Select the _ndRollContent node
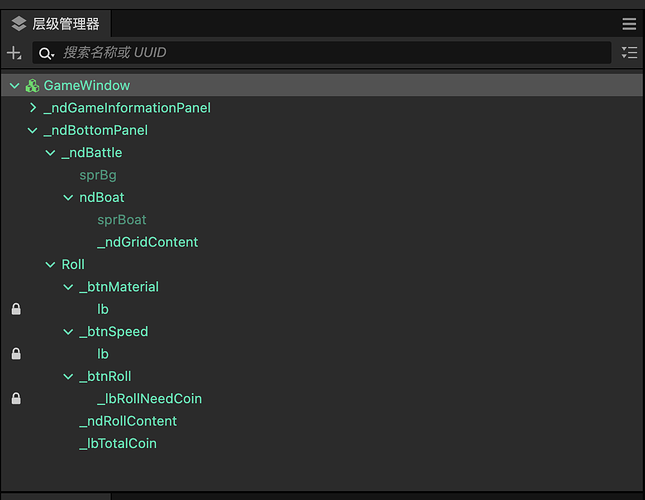 click(x=128, y=421)
